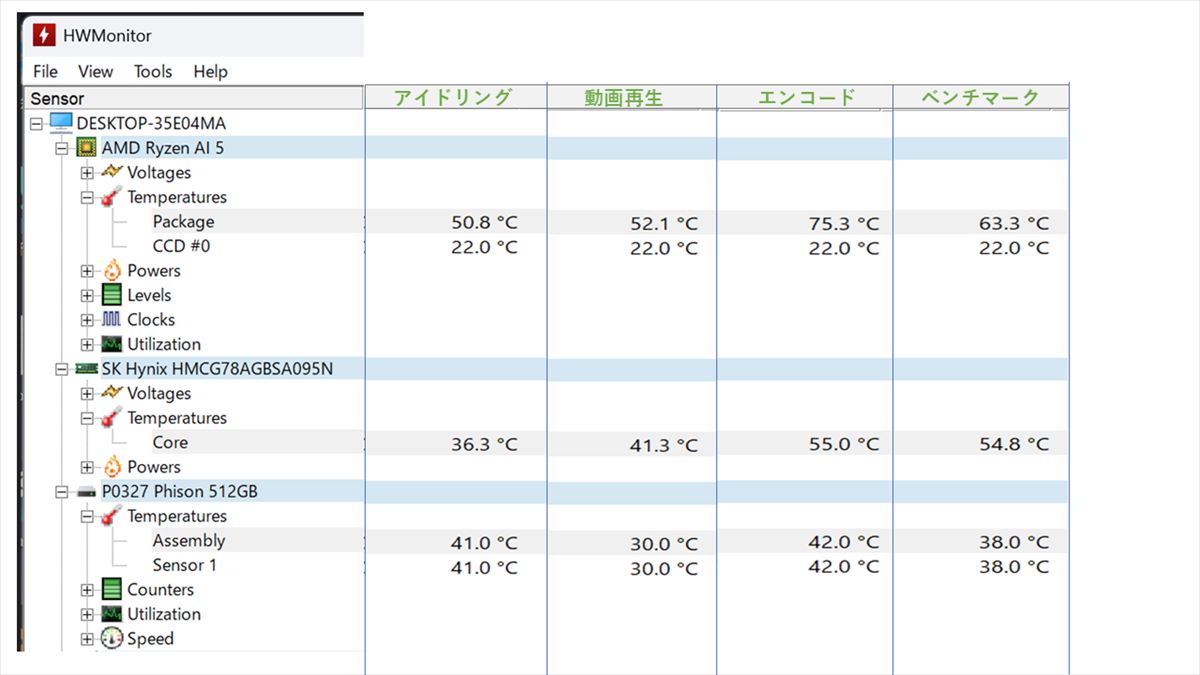This screenshot has width=1200, height=675.
Task: Click the Clocks waveform icon
Action: (x=112, y=320)
